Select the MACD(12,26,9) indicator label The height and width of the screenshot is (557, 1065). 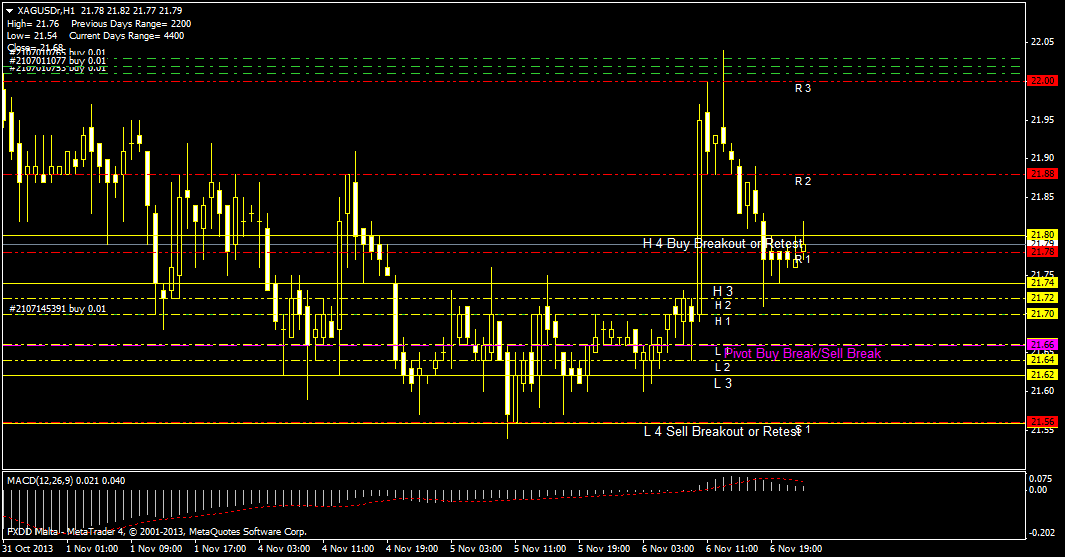pos(66,481)
